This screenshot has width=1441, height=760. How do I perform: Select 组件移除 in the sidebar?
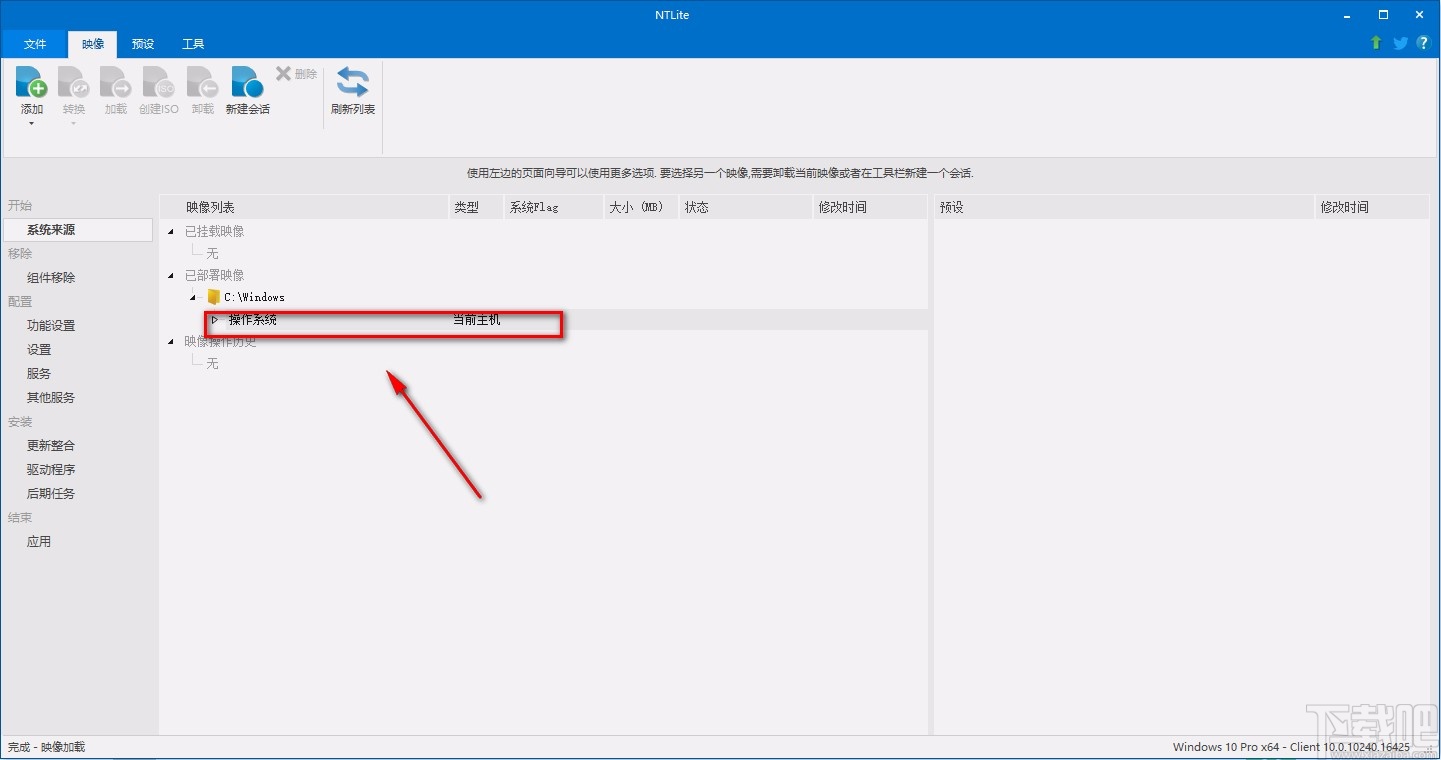click(x=50, y=277)
